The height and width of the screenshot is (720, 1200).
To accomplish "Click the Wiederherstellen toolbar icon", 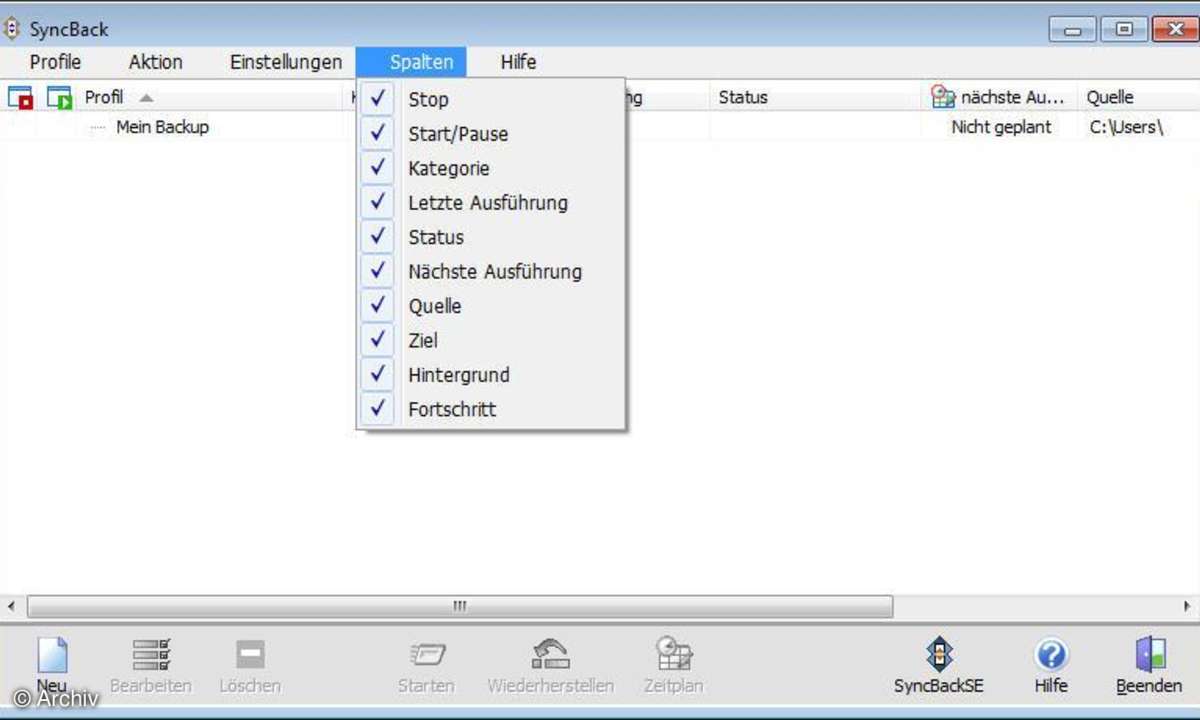I will pos(550,655).
